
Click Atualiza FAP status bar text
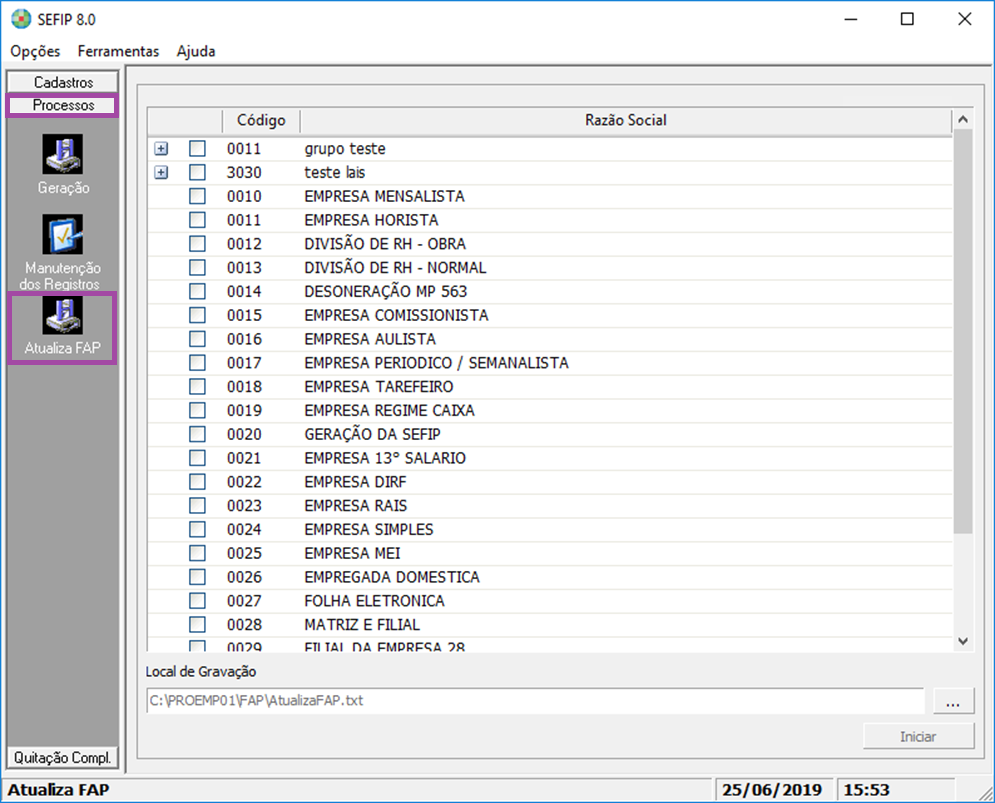(58, 790)
